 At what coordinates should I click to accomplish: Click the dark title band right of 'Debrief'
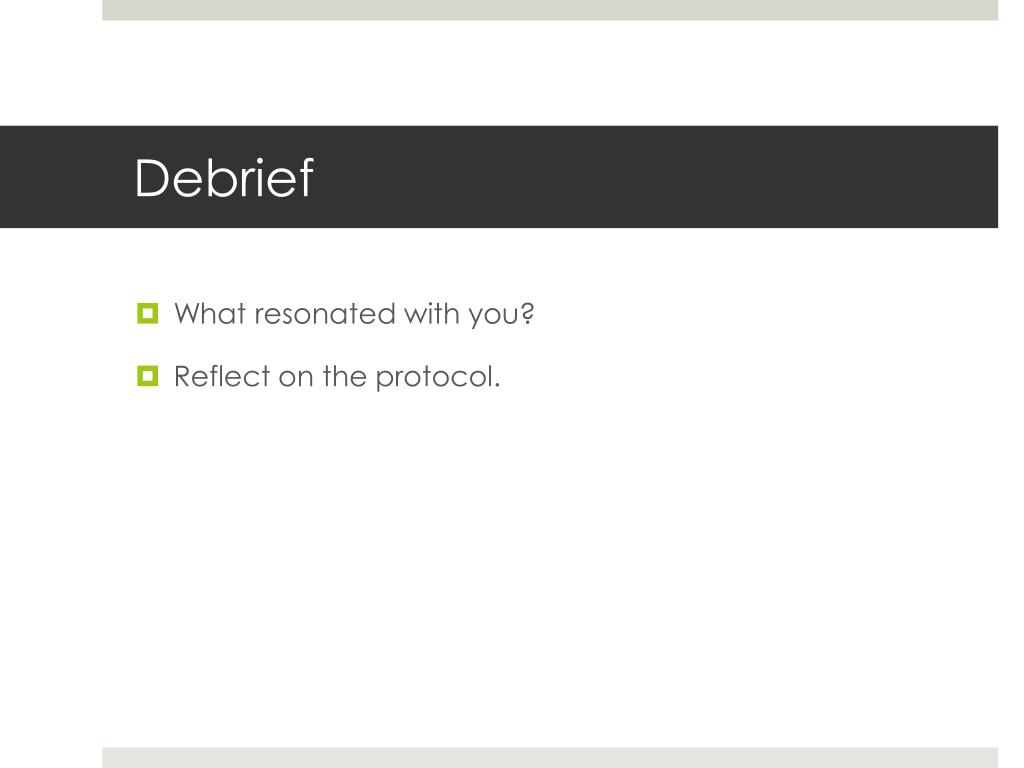(x=653, y=177)
